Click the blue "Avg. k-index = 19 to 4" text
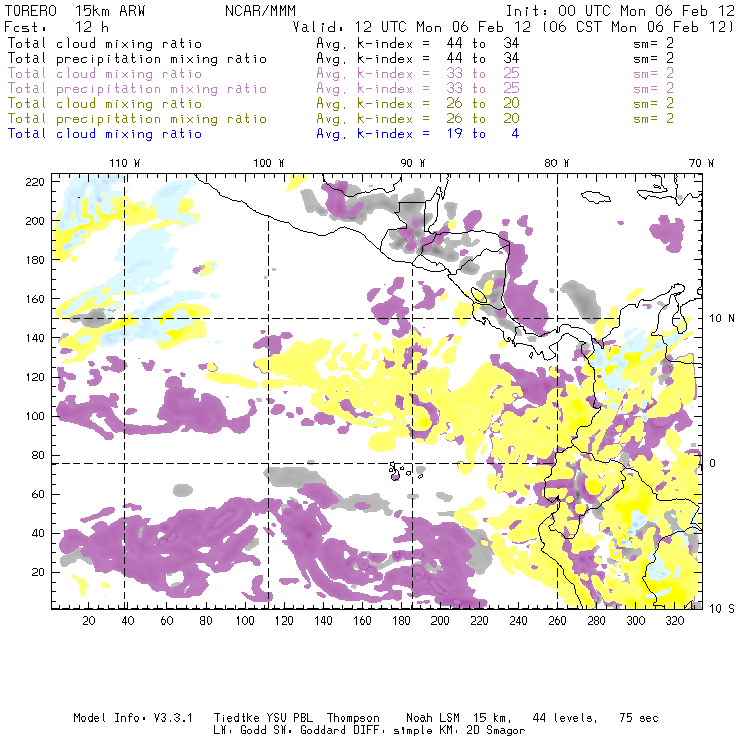 418,134
